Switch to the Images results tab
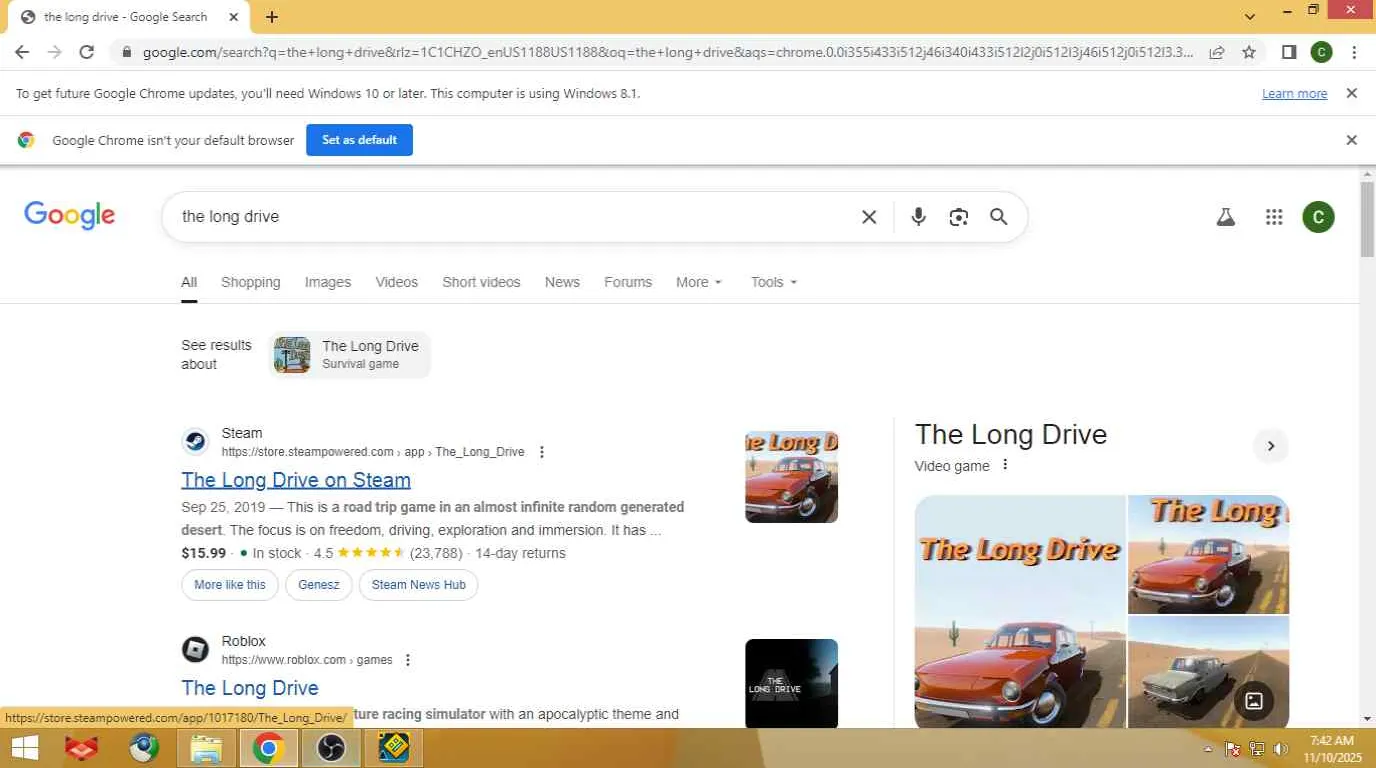1376x768 pixels. 328,282
